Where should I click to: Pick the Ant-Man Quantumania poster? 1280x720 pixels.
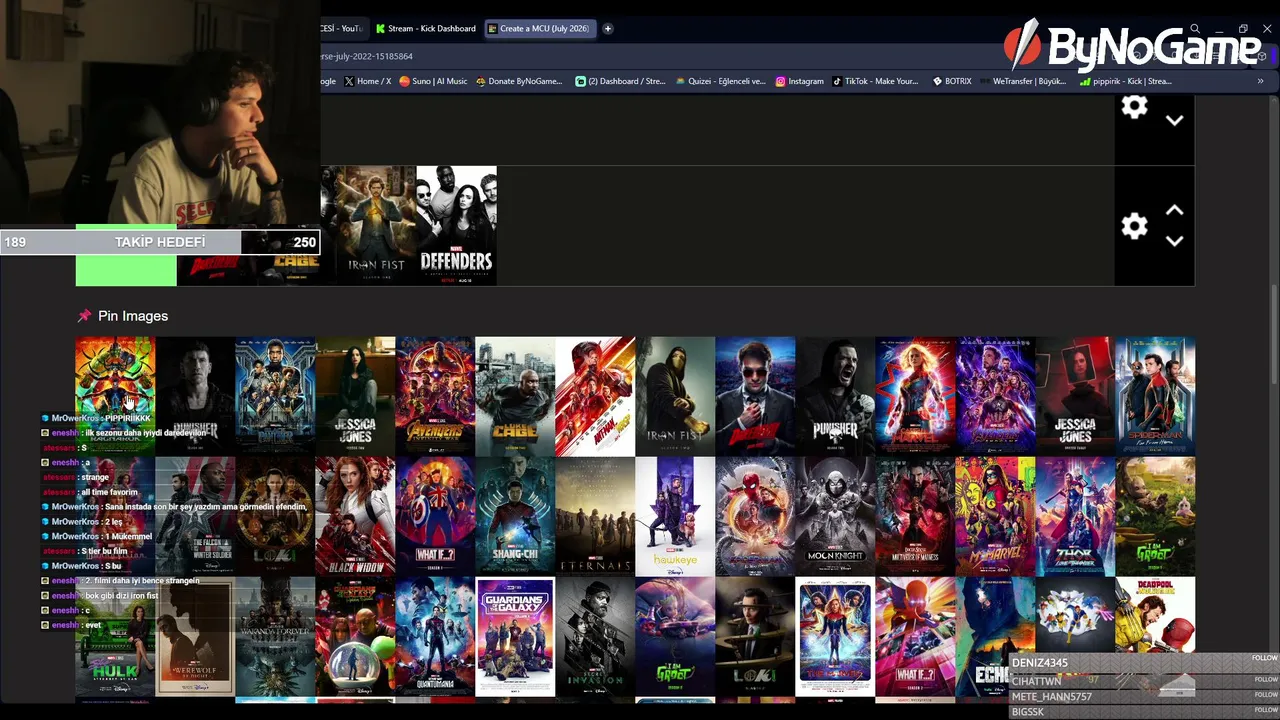point(435,636)
